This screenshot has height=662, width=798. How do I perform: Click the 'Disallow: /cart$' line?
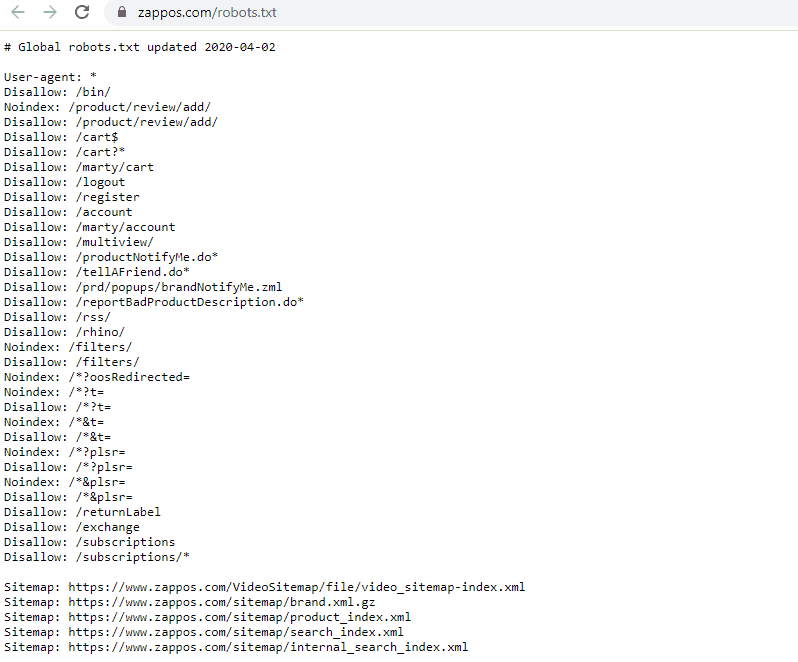[61, 137]
